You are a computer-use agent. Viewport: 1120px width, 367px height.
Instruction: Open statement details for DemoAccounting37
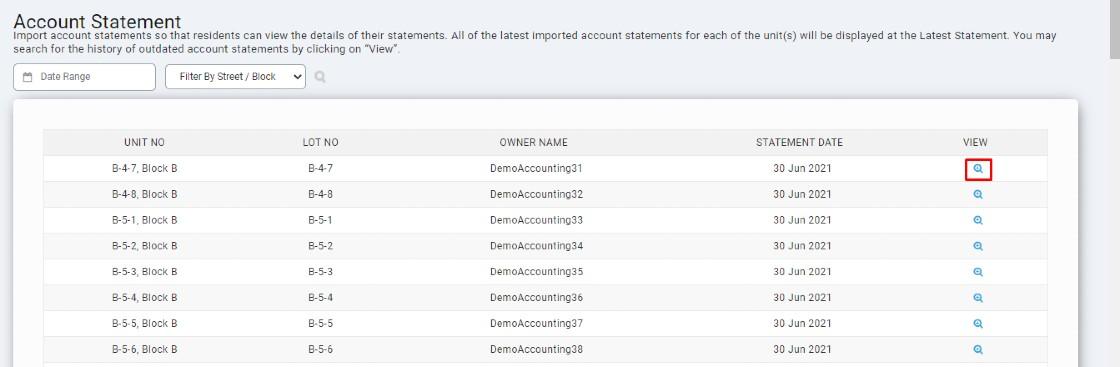[978, 323]
